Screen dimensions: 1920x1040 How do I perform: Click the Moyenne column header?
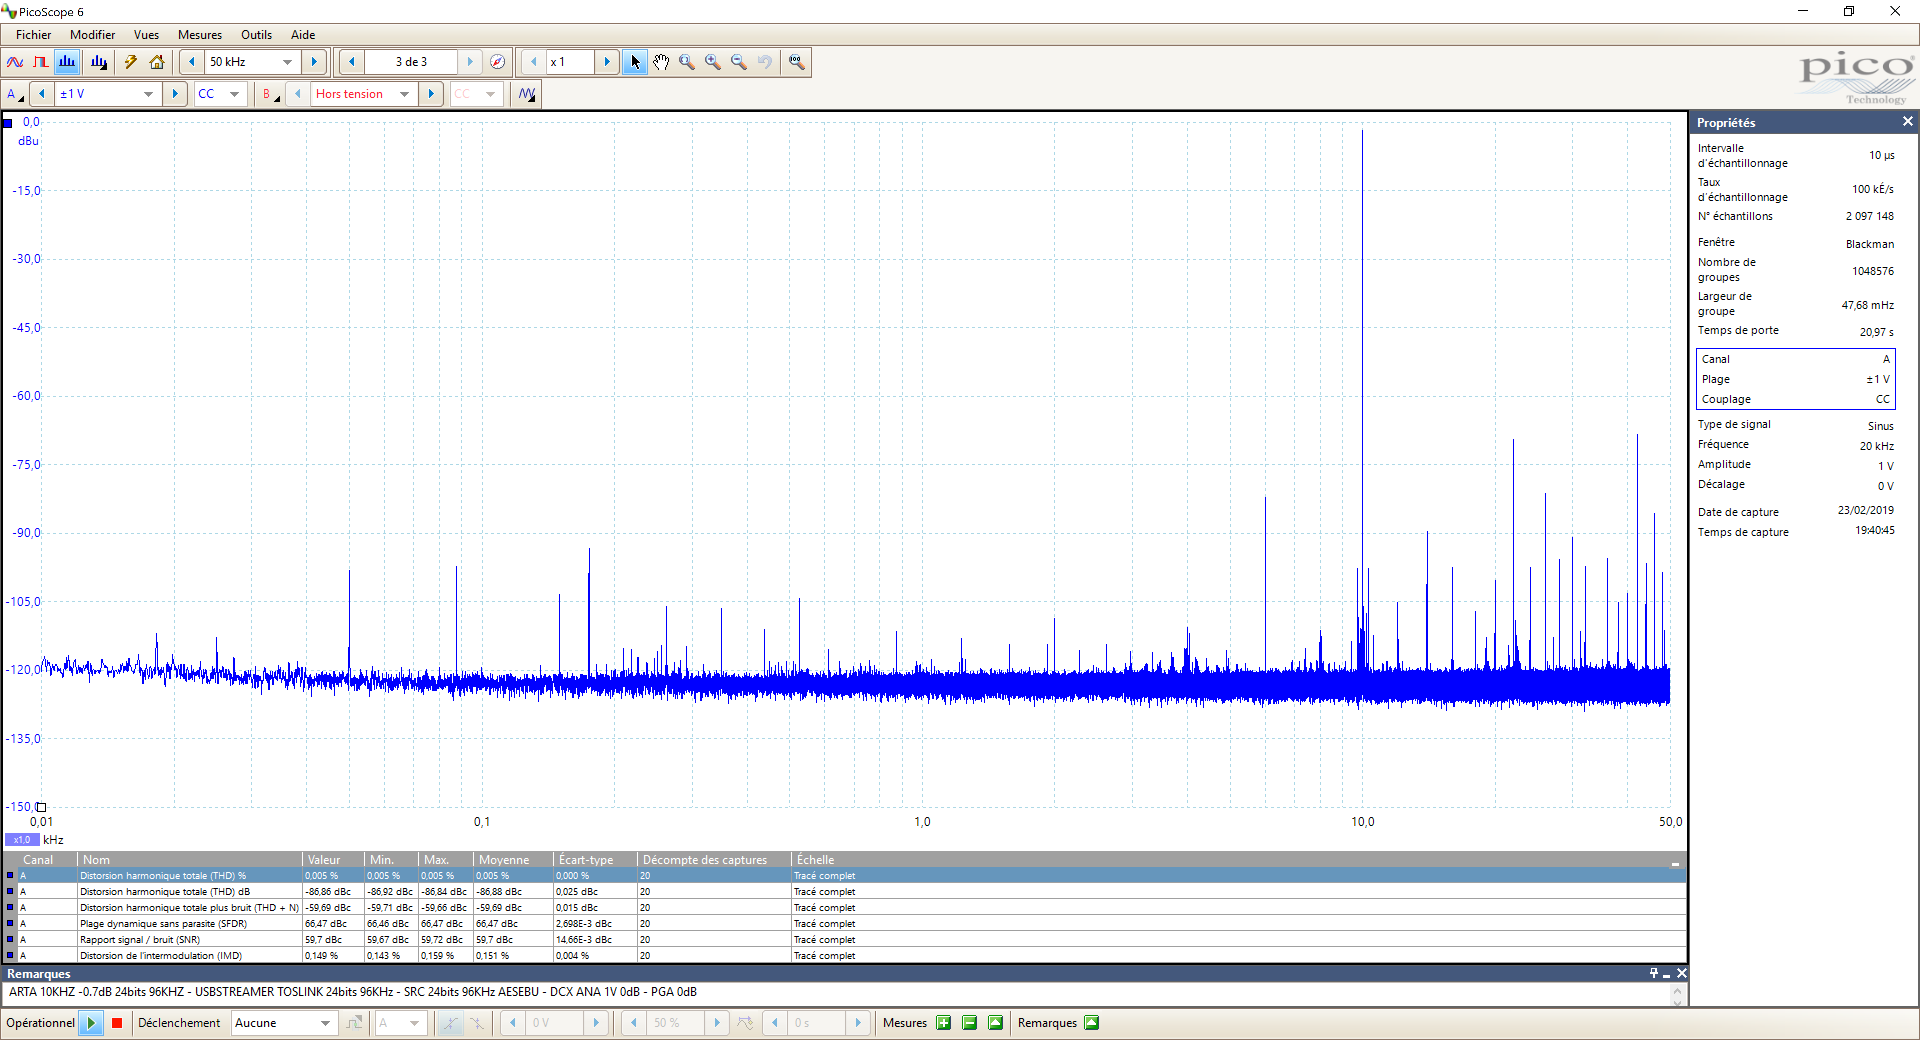(x=514, y=860)
